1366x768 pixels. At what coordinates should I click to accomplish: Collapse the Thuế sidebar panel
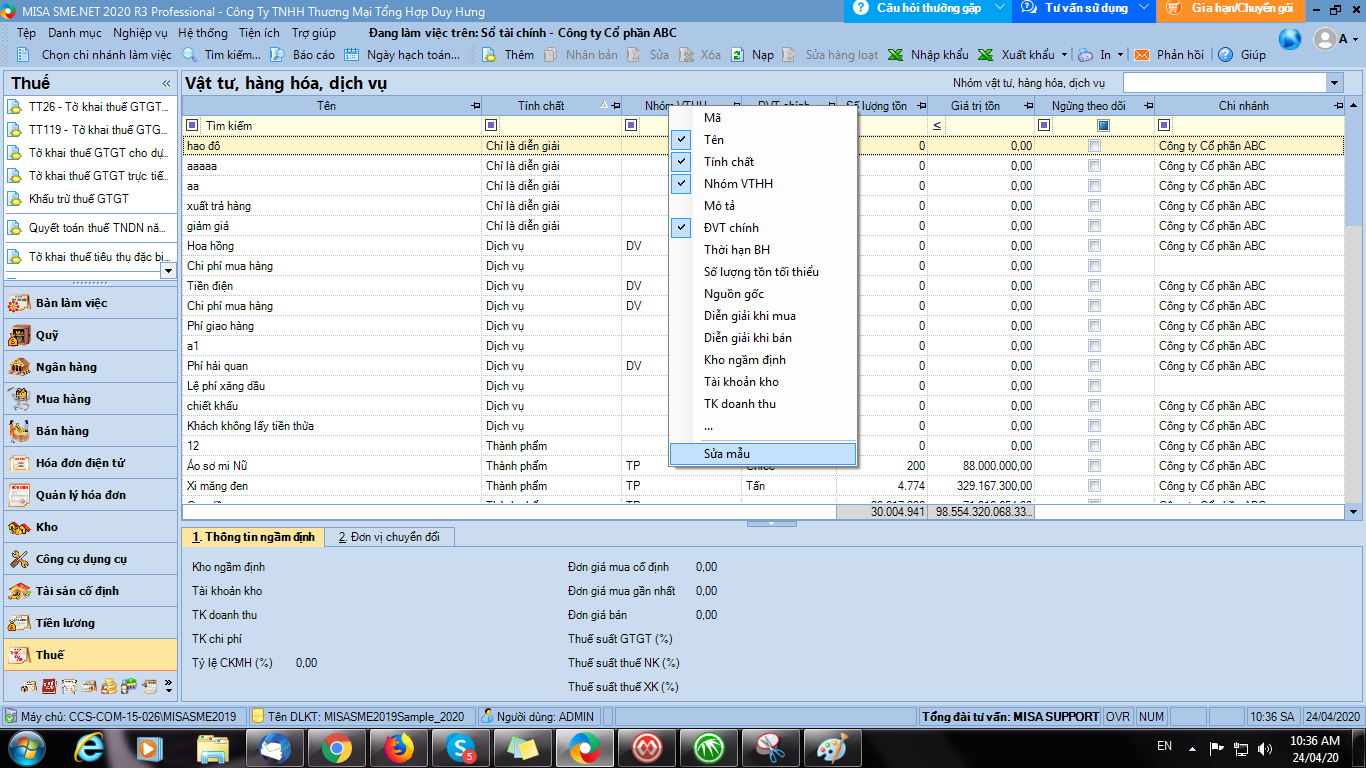[x=166, y=83]
